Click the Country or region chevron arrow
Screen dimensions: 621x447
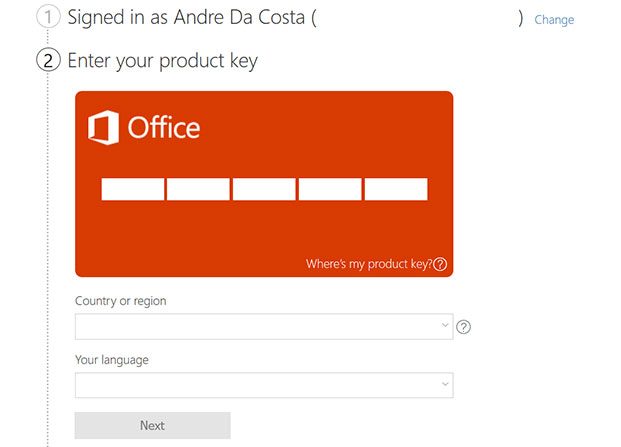tap(445, 325)
